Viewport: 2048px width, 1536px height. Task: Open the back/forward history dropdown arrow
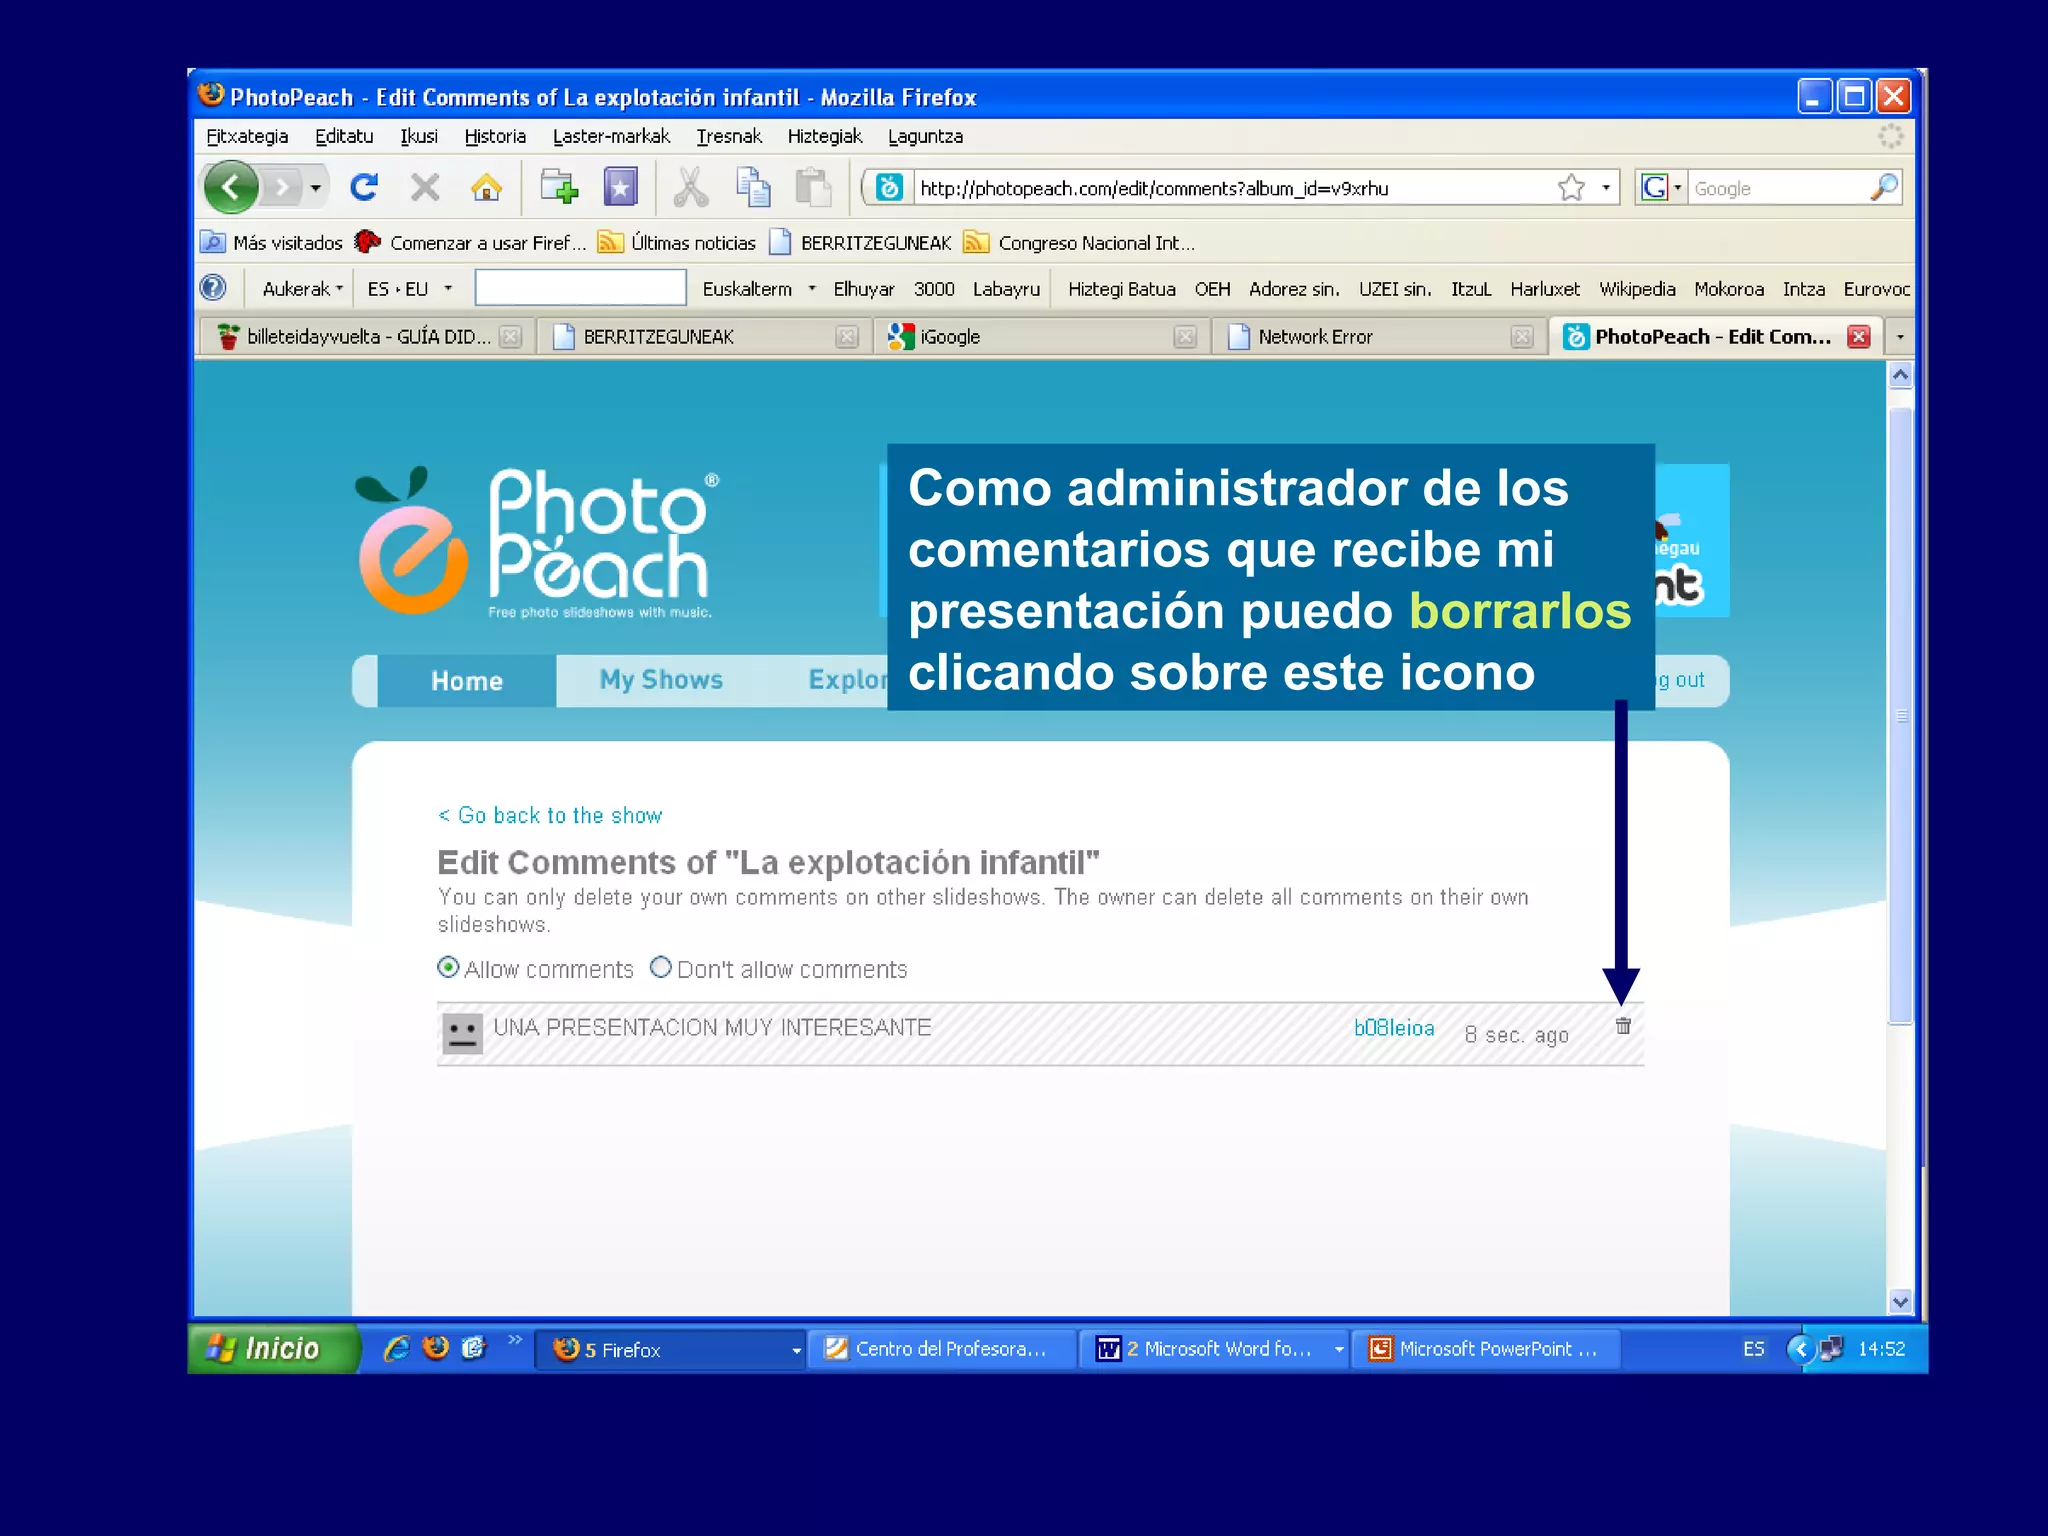tap(315, 187)
